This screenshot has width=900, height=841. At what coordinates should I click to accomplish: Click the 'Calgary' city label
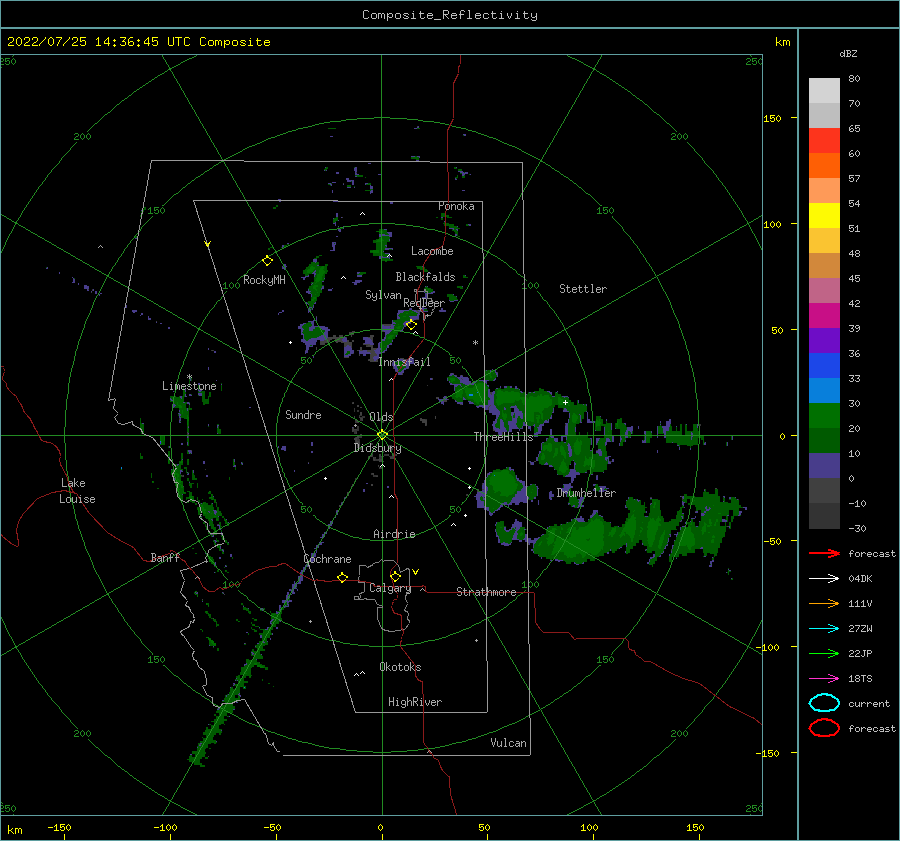click(390, 588)
